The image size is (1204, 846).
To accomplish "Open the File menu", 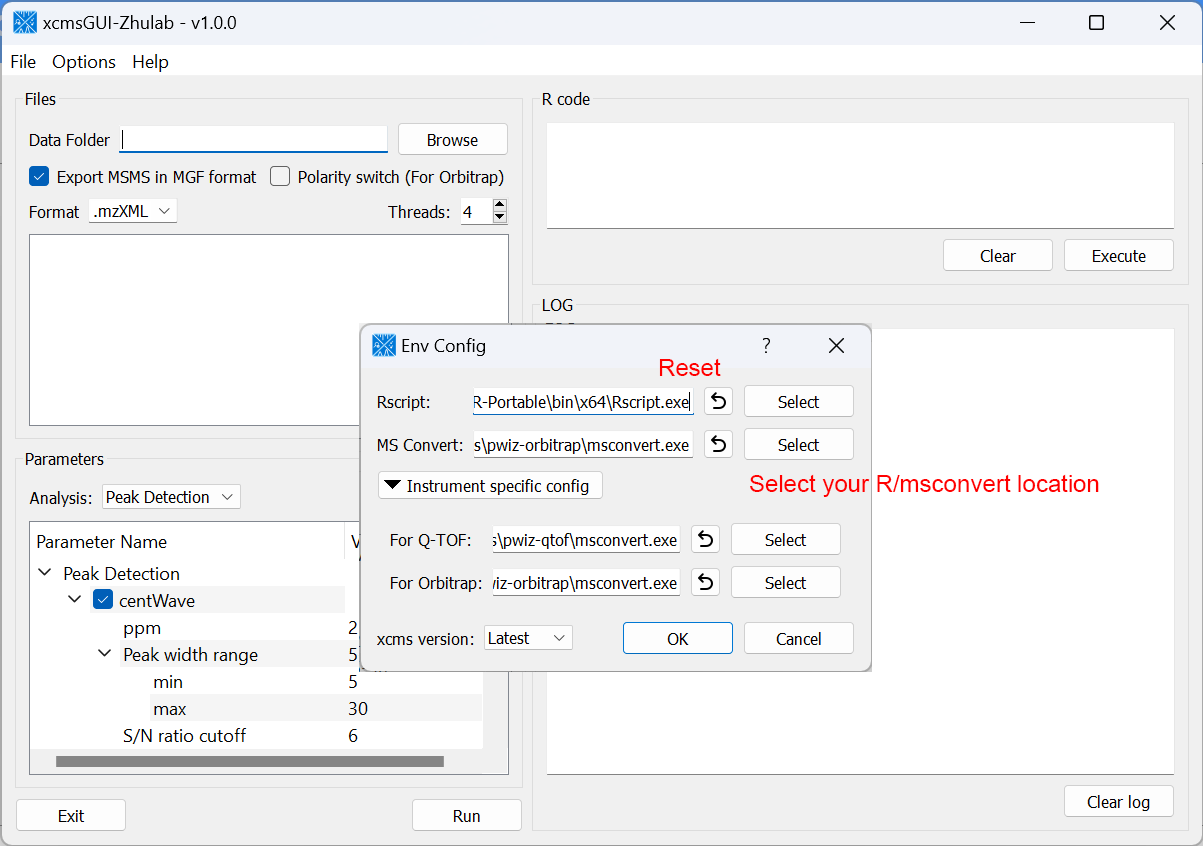I will (x=23, y=62).
